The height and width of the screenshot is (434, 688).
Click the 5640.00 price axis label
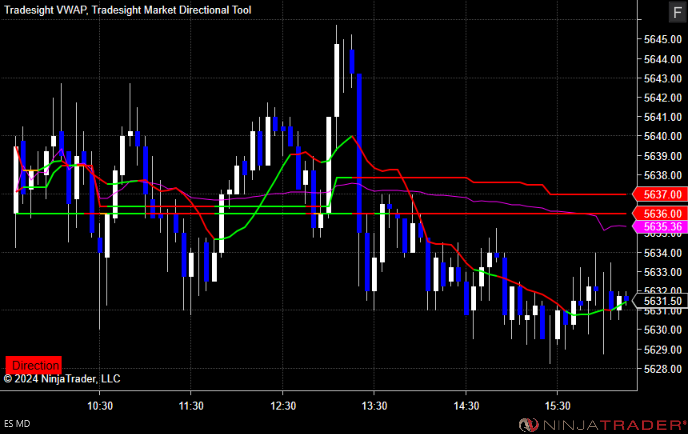tap(663, 136)
